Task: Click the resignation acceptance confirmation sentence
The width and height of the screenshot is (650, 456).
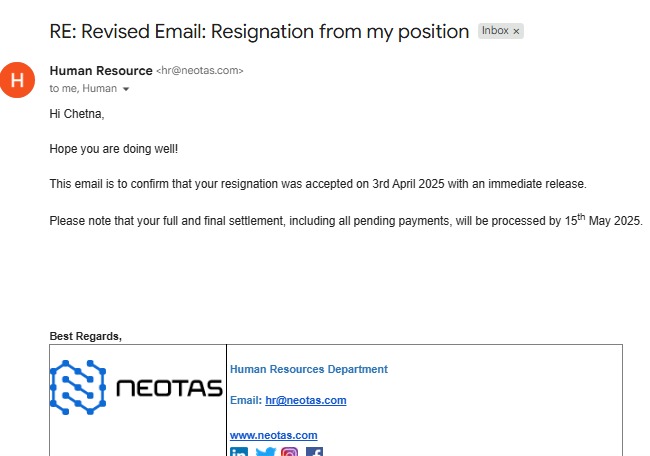Action: tap(317, 184)
